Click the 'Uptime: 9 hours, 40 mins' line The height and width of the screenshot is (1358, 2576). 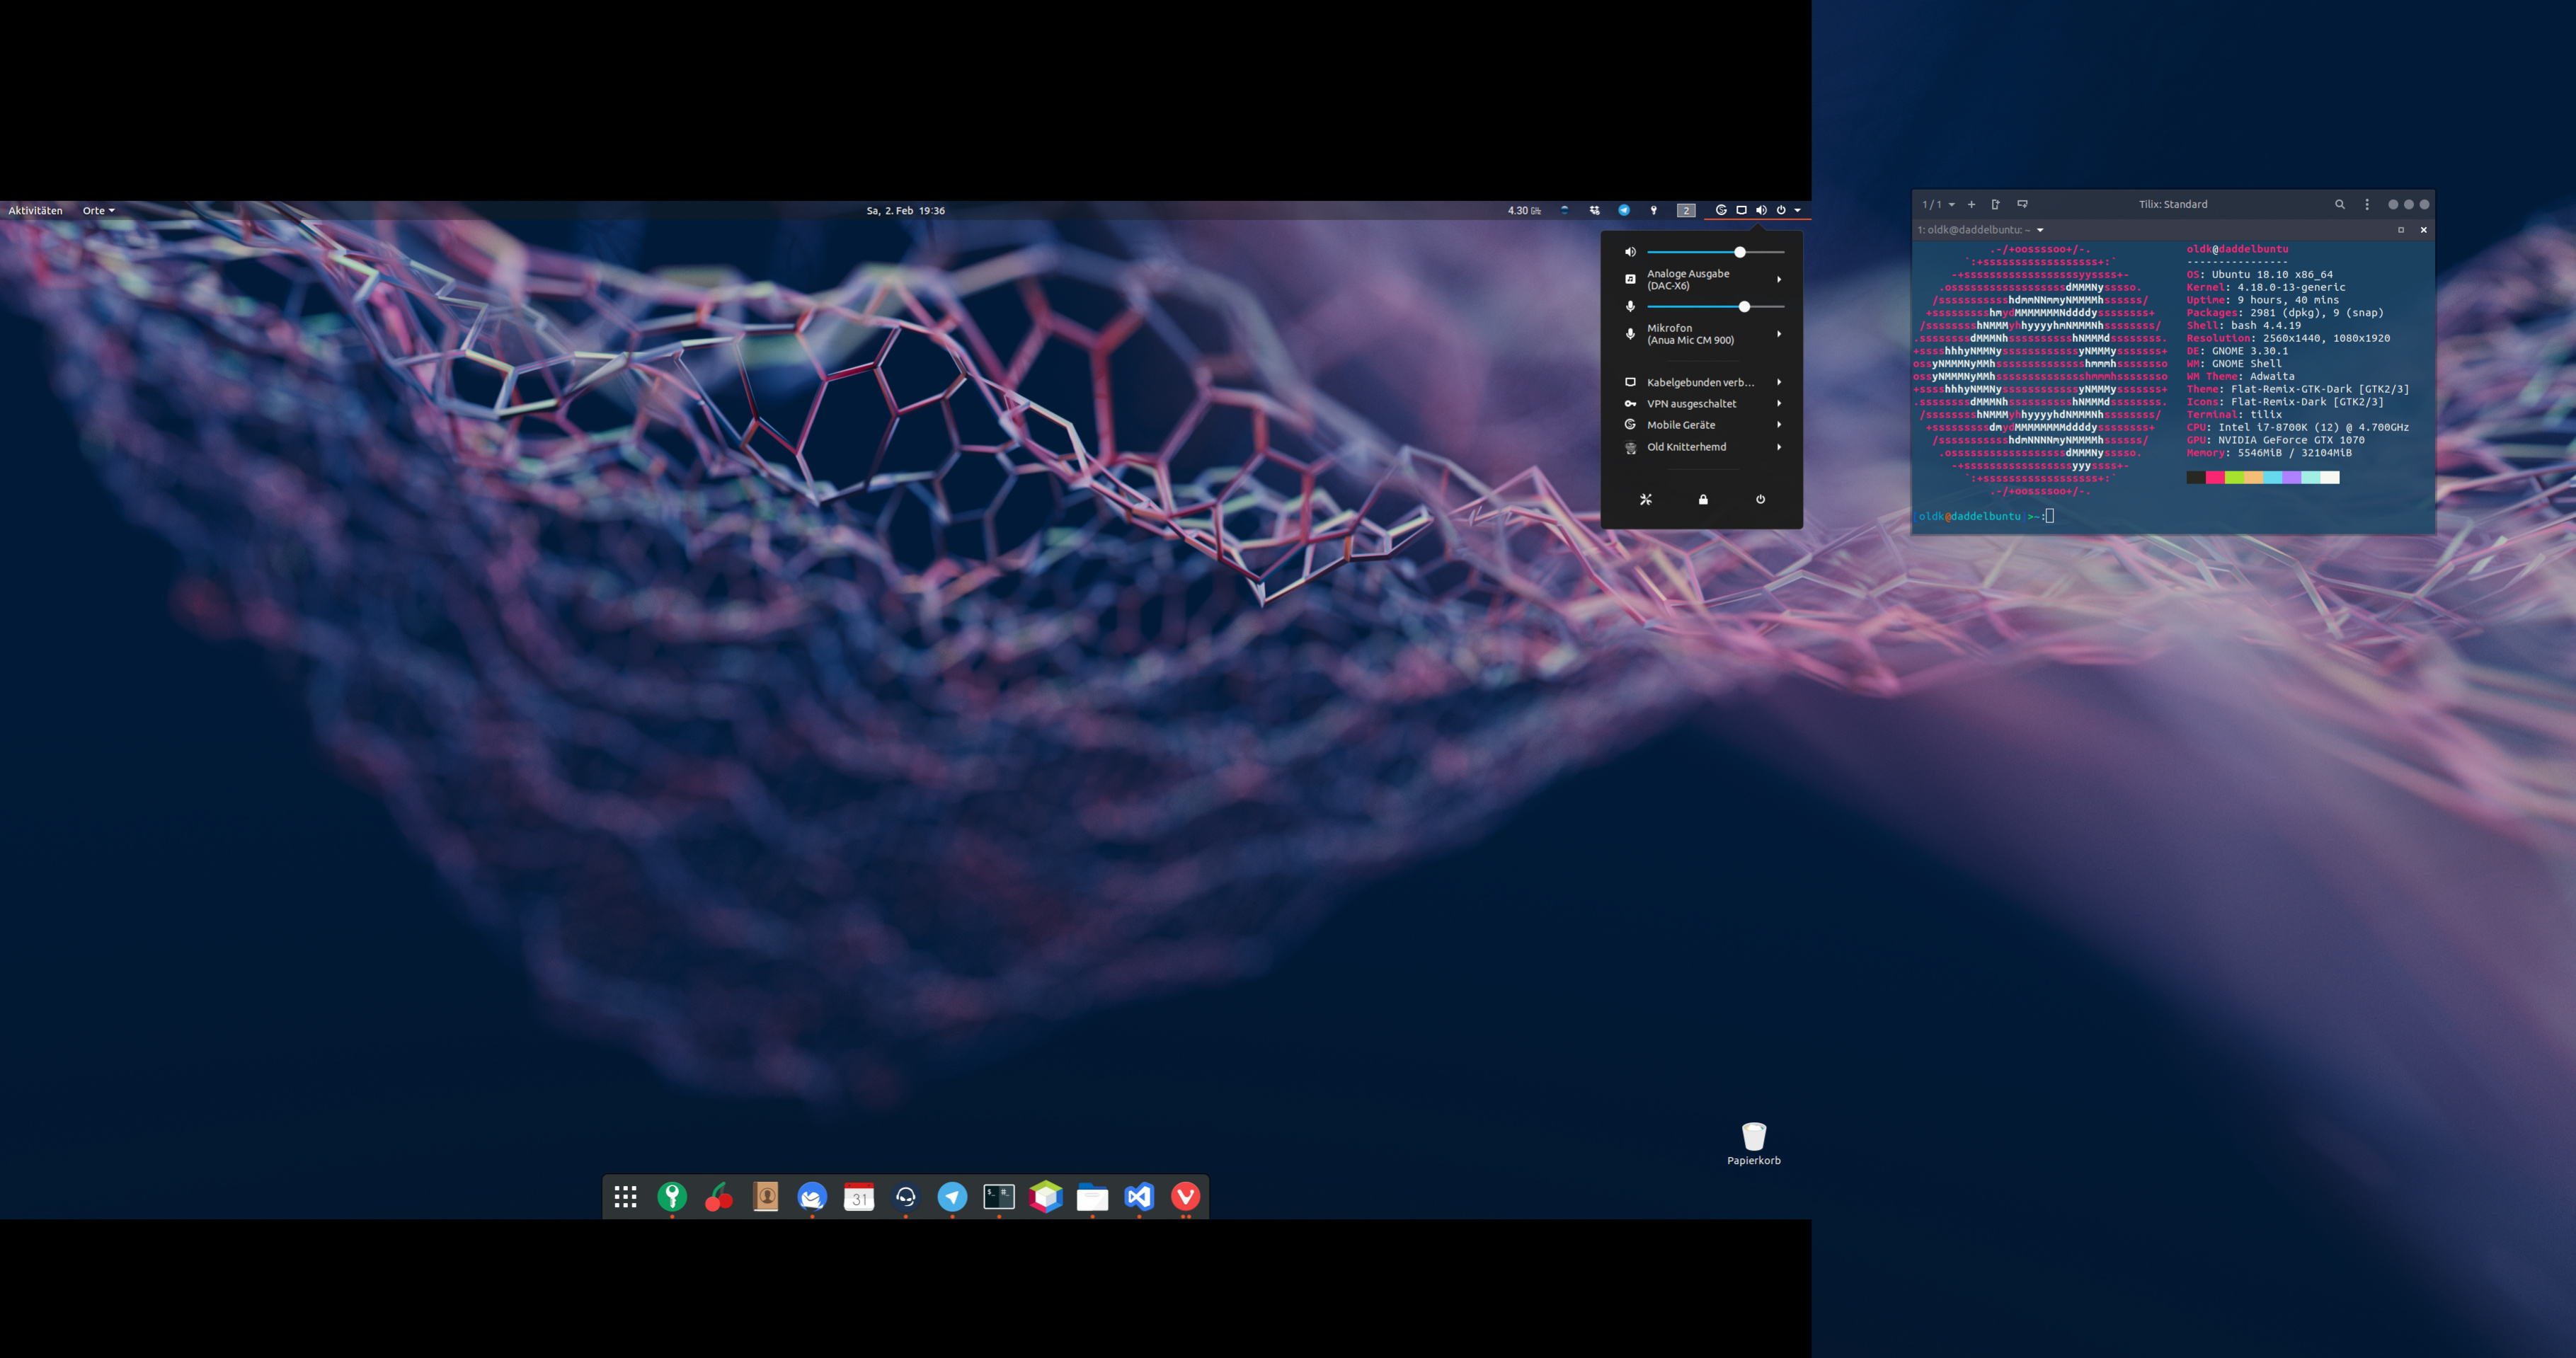(x=2262, y=300)
